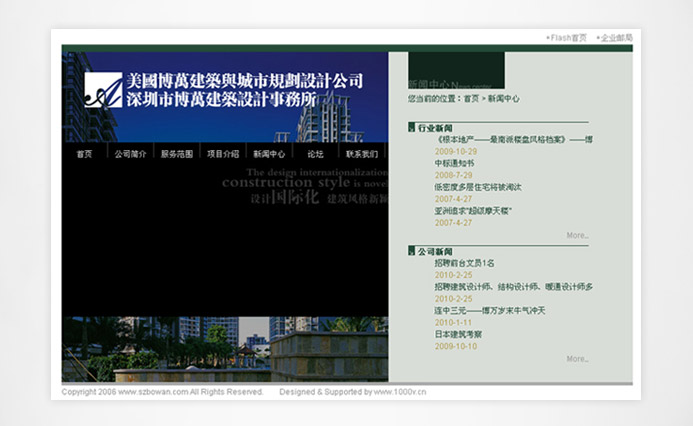Open the 企业邮局 link at top right
This screenshot has height=426, width=693.
[x=615, y=37]
